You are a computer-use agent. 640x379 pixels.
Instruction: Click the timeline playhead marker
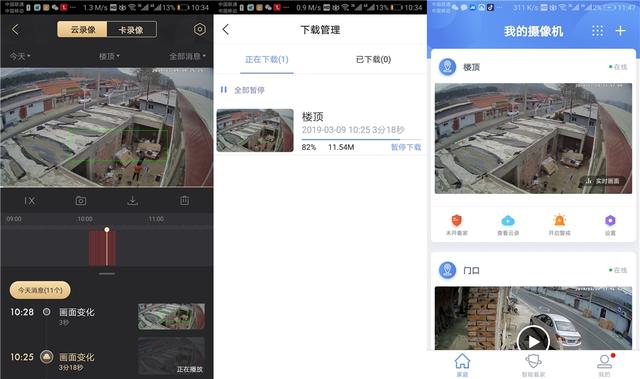click(107, 230)
